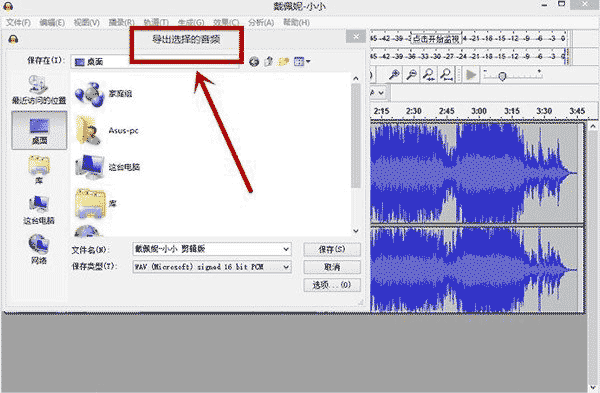Click the Fit Project zoom icon
The height and width of the screenshot is (393, 600).
point(446,75)
